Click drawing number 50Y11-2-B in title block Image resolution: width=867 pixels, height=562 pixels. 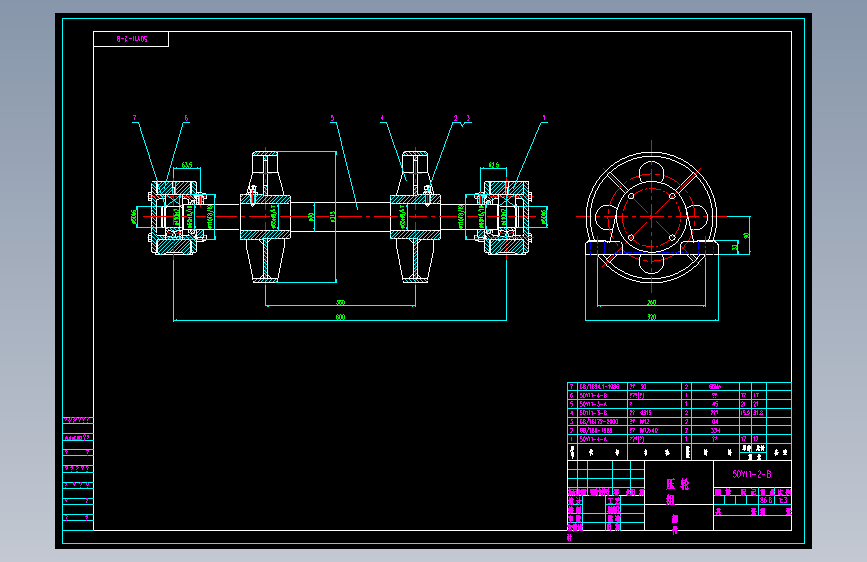(x=752, y=474)
